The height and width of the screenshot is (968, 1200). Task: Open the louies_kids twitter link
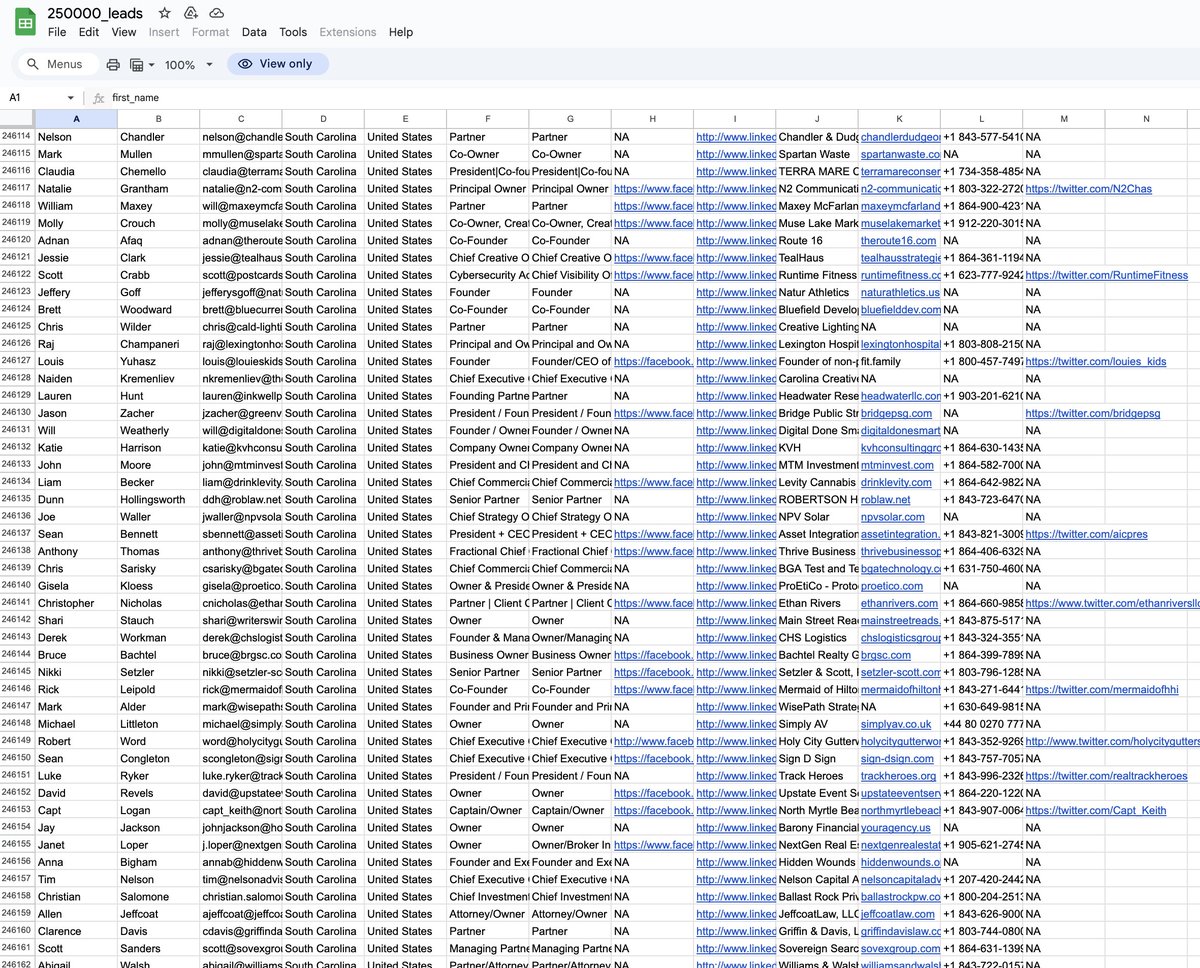1095,361
